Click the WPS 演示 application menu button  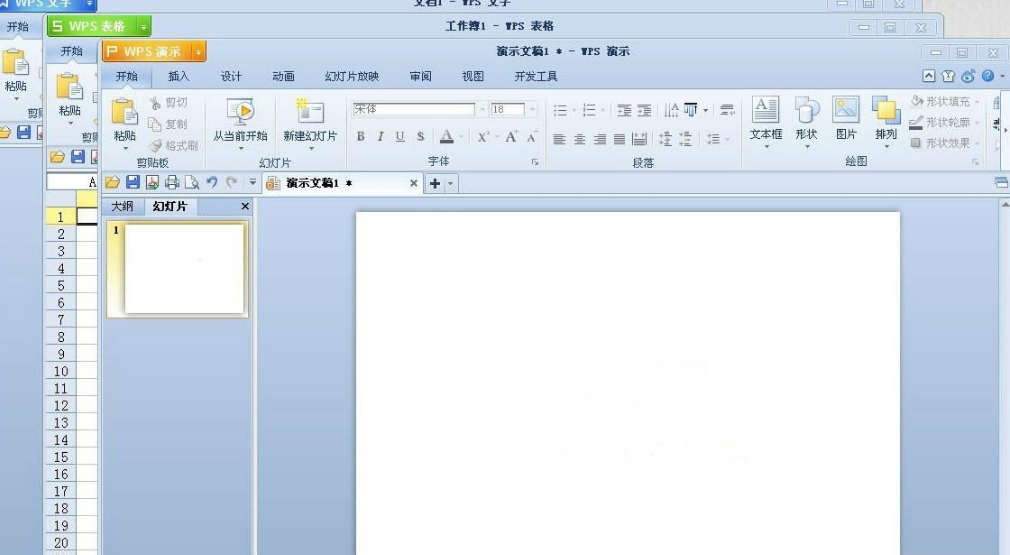click(147, 52)
